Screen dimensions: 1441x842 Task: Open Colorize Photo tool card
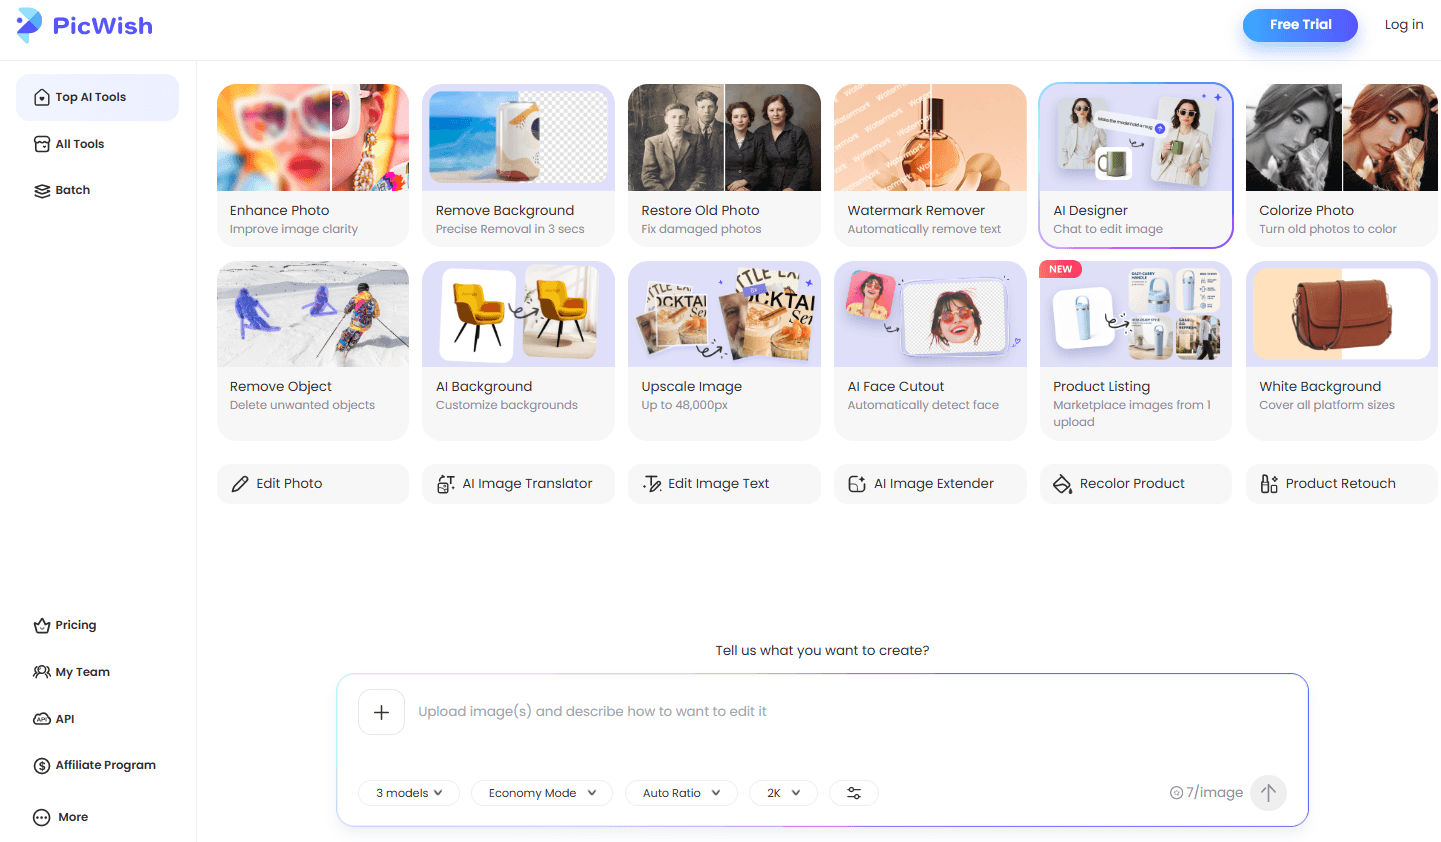pyautogui.click(x=1342, y=165)
